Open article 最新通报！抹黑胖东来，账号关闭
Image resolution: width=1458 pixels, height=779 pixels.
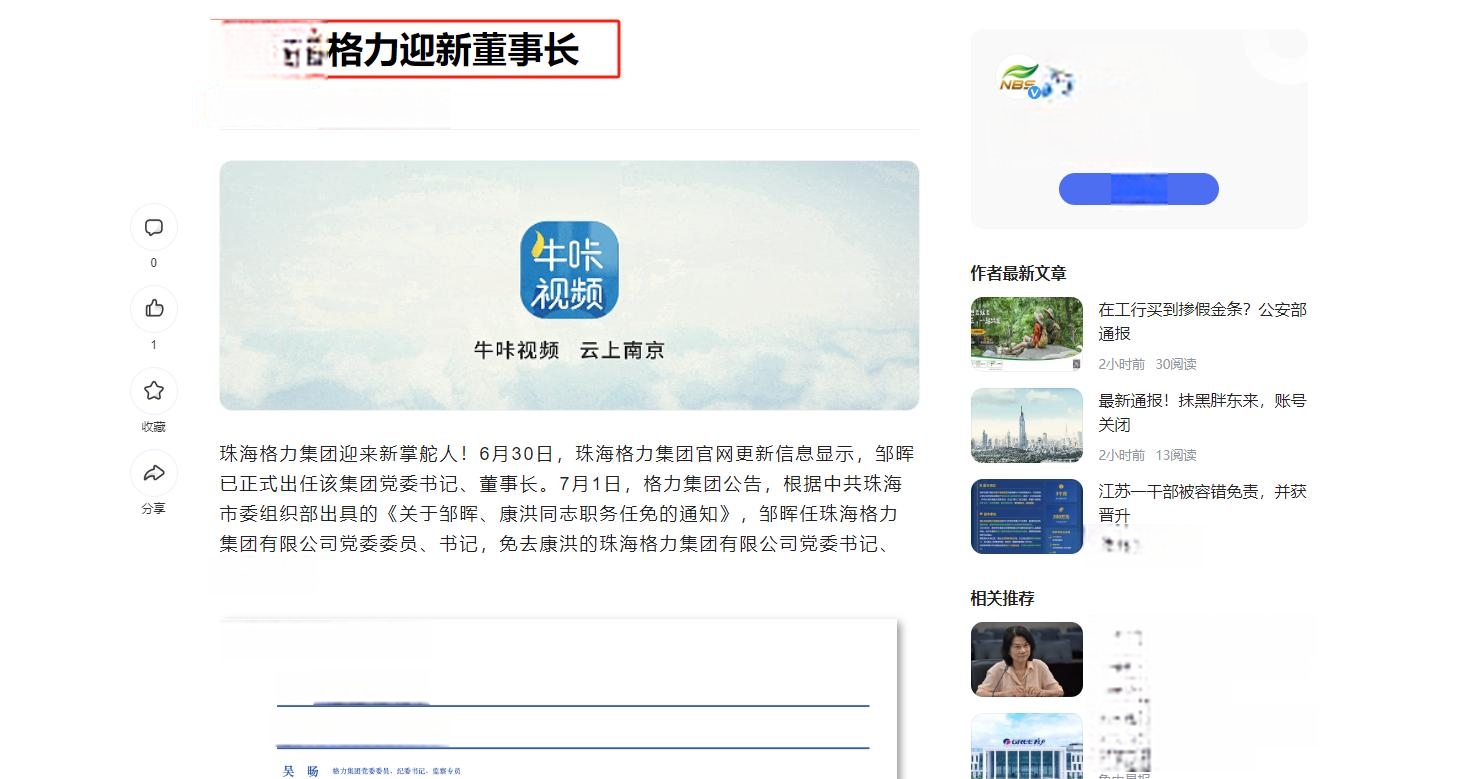click(1202, 413)
